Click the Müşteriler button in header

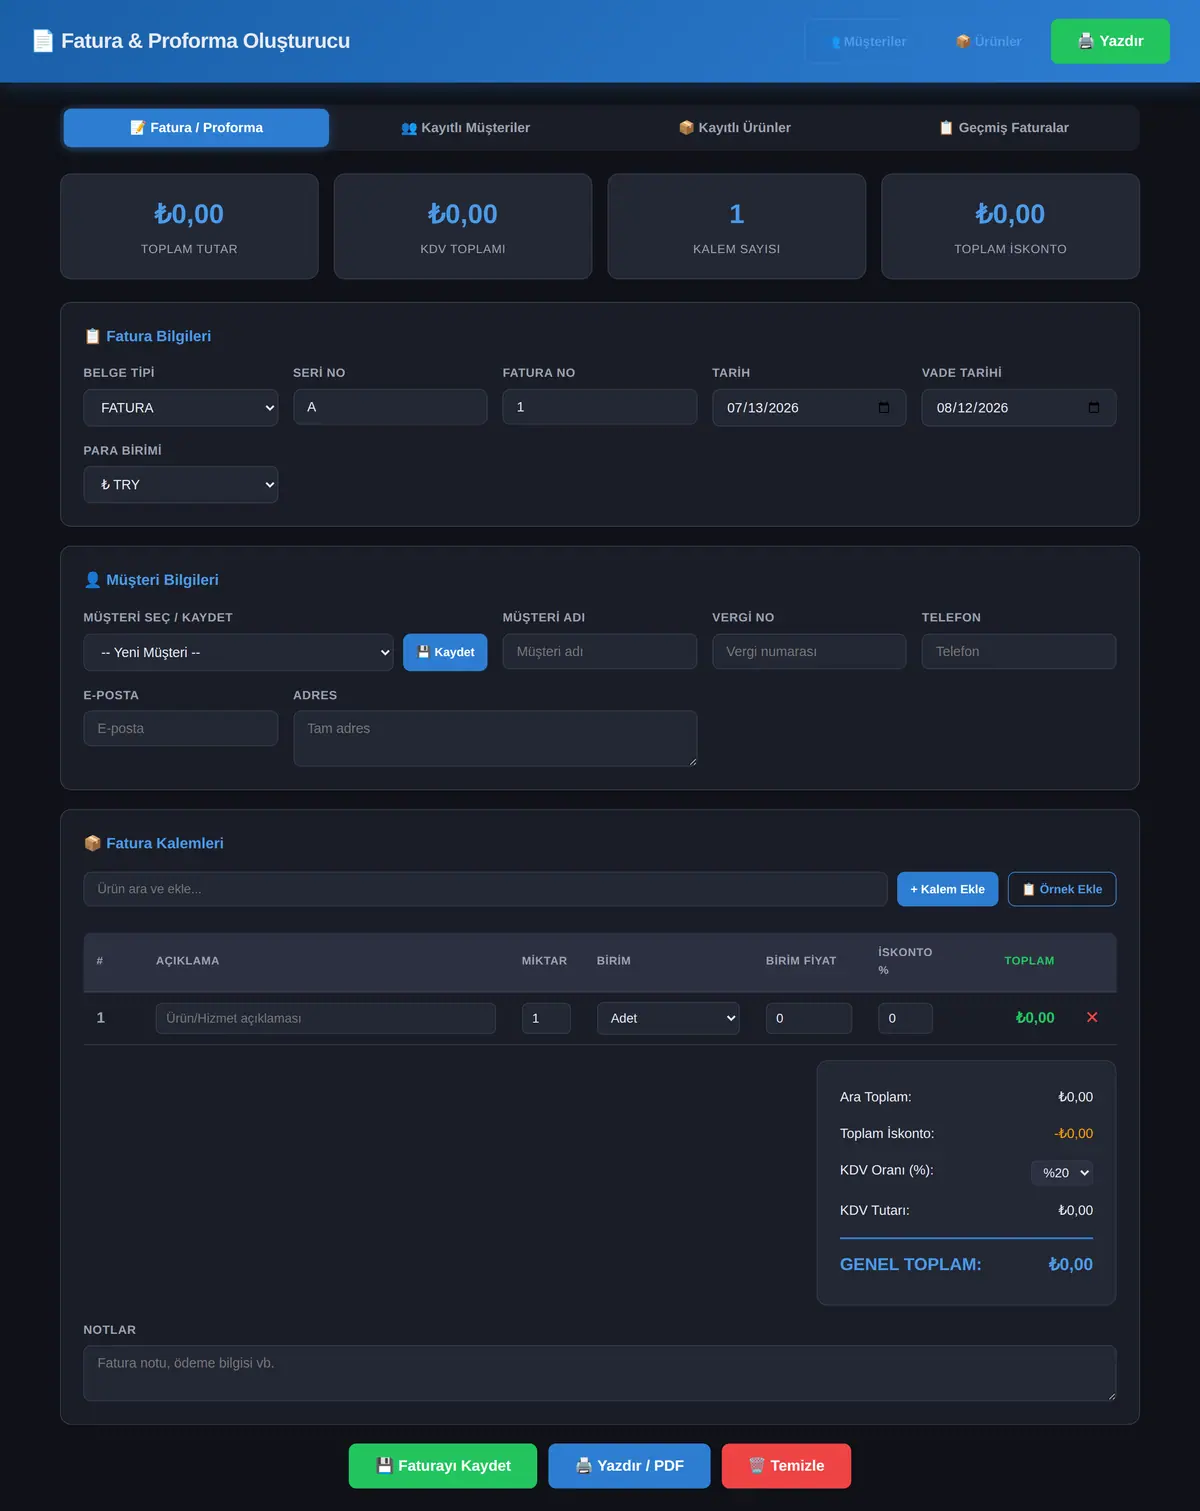pyautogui.click(x=868, y=41)
